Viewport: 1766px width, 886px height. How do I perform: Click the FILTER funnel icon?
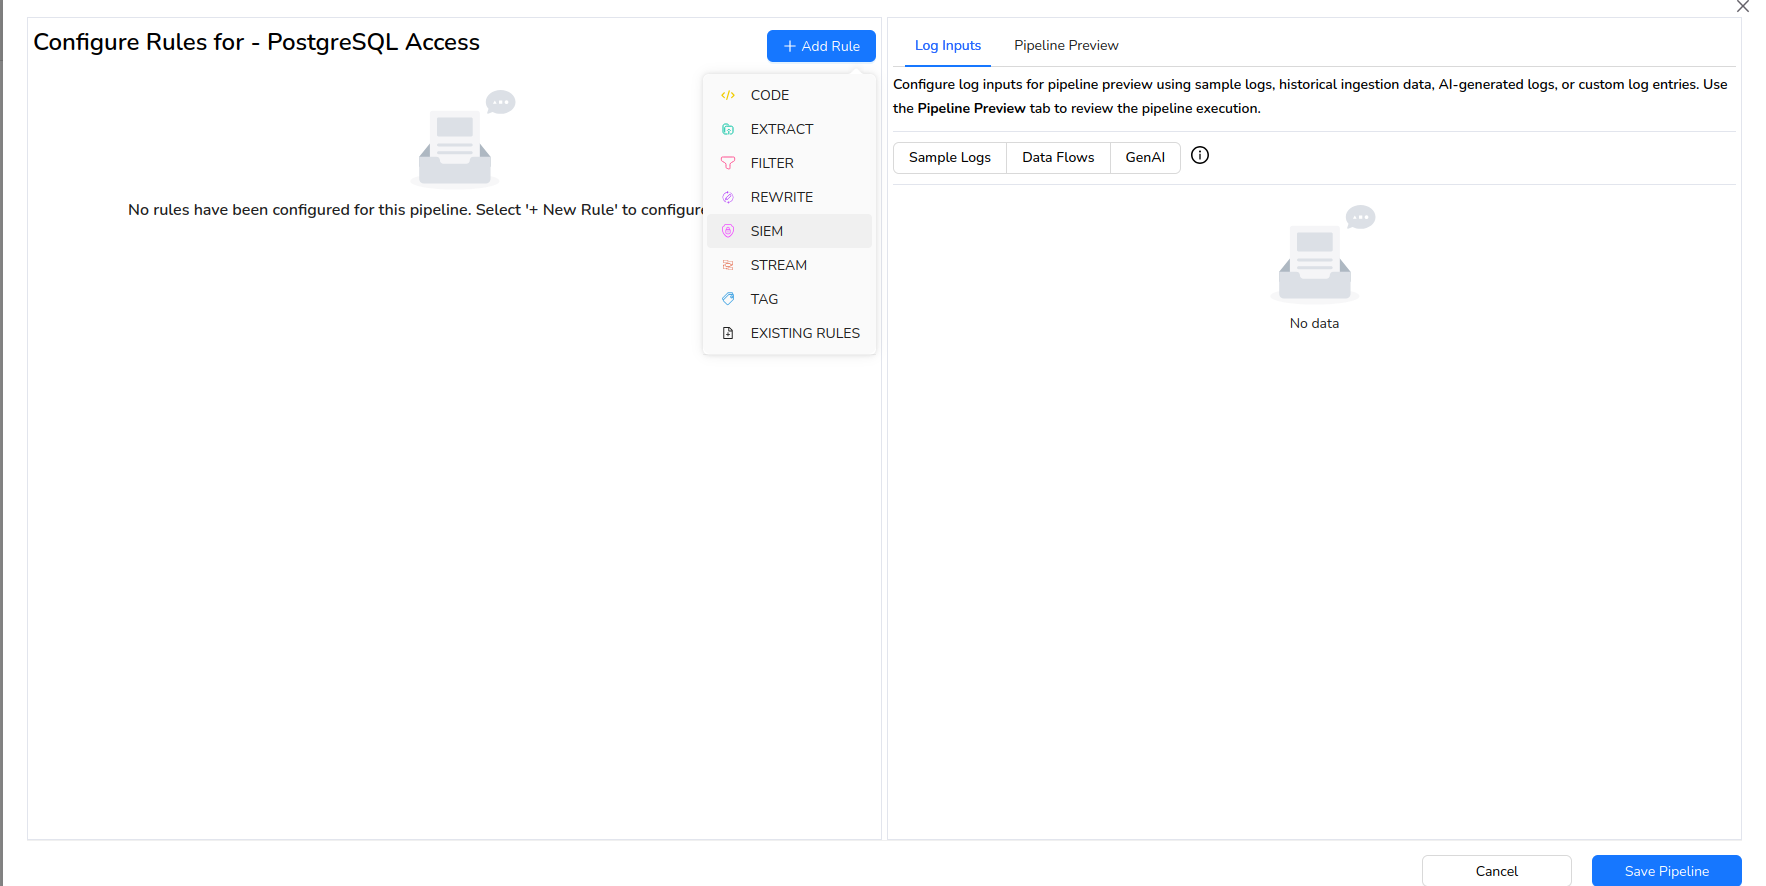tap(728, 163)
